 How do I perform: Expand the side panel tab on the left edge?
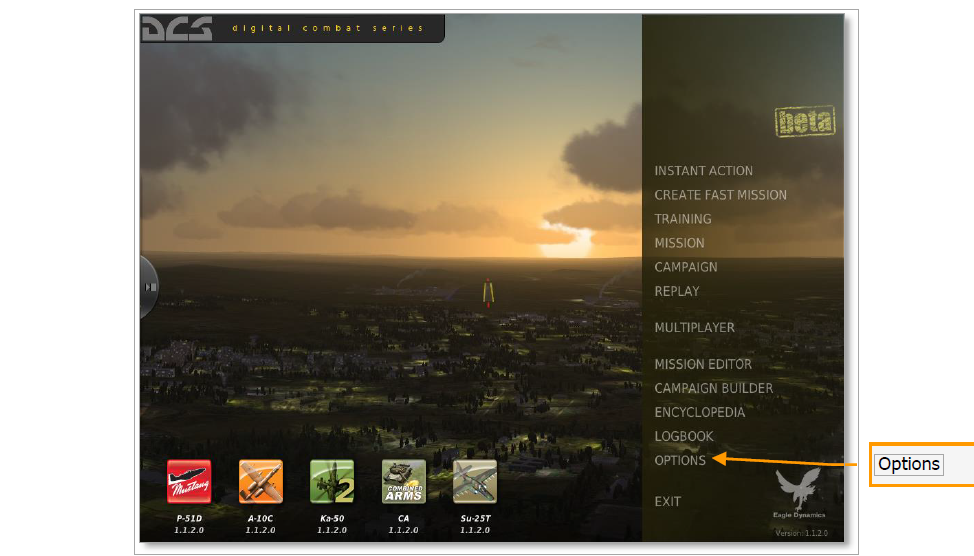149,287
